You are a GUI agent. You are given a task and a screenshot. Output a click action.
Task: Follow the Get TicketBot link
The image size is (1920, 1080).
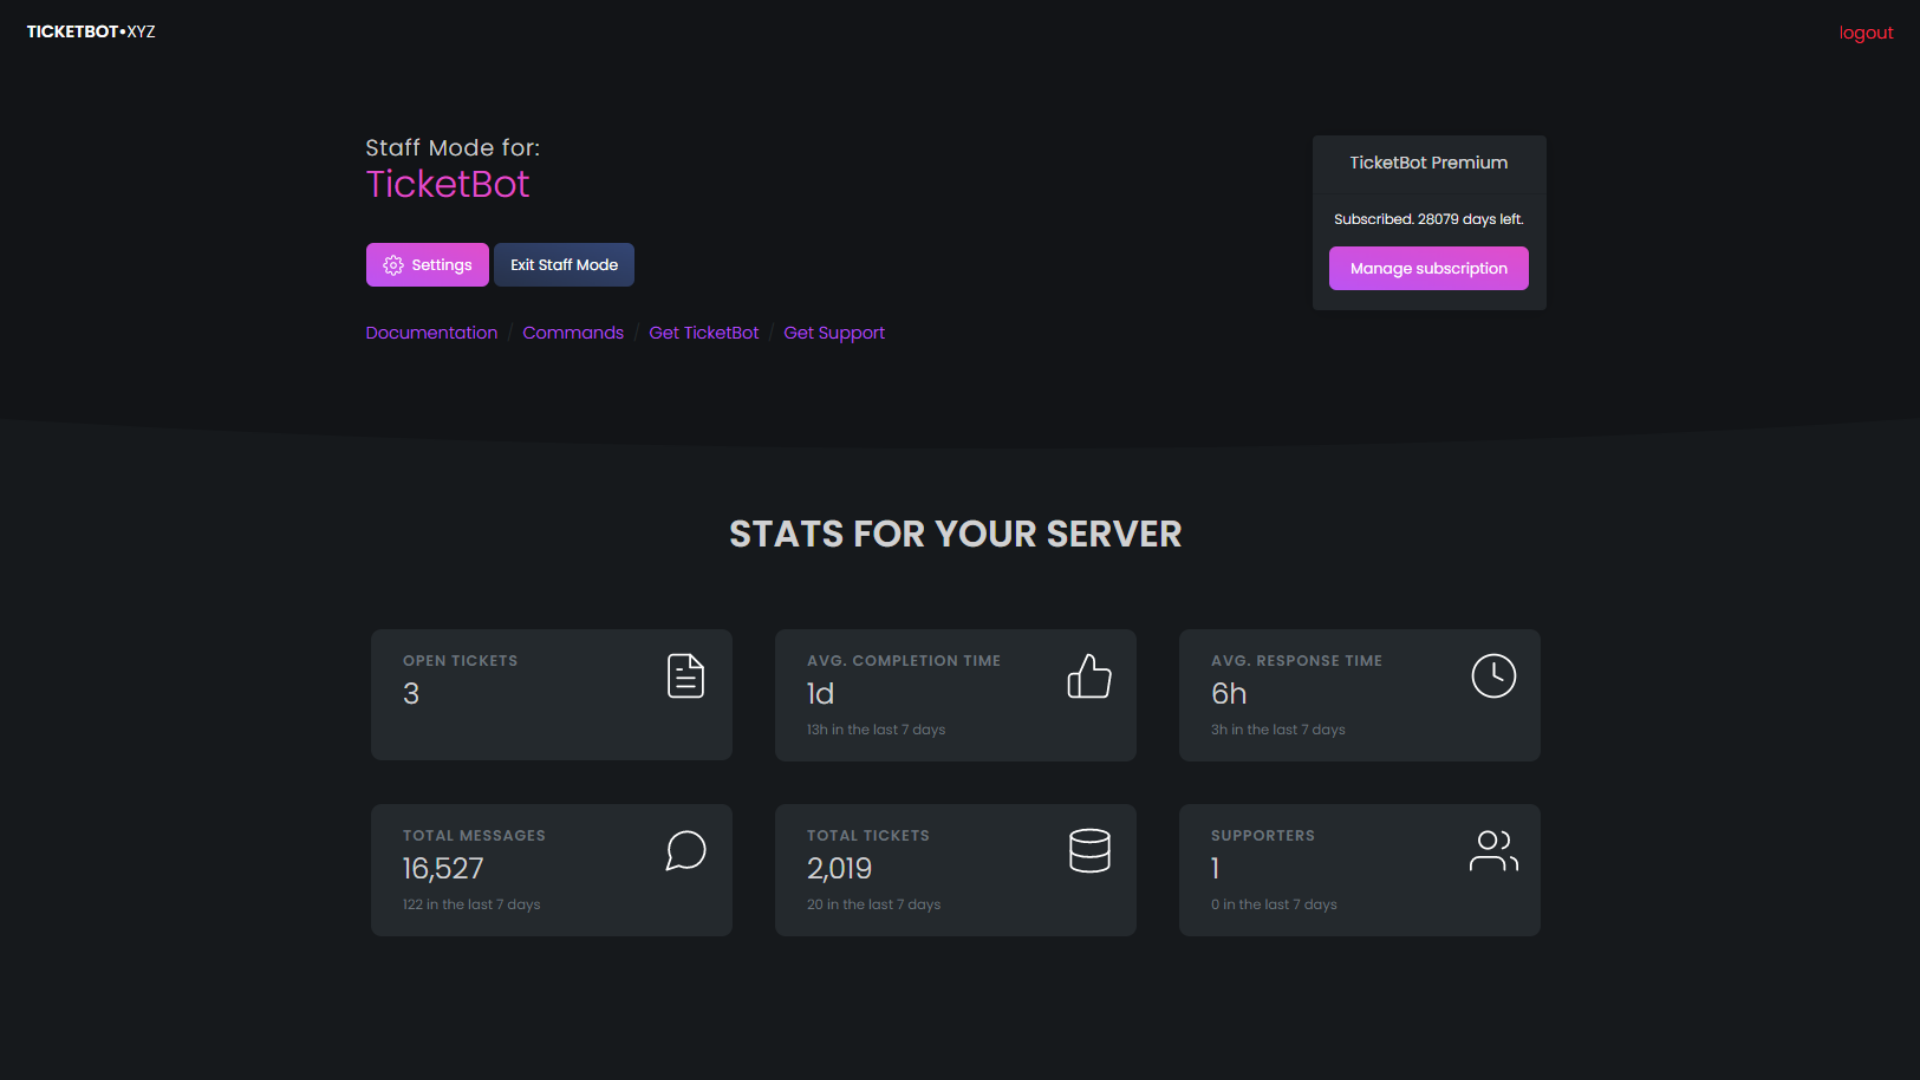704,333
